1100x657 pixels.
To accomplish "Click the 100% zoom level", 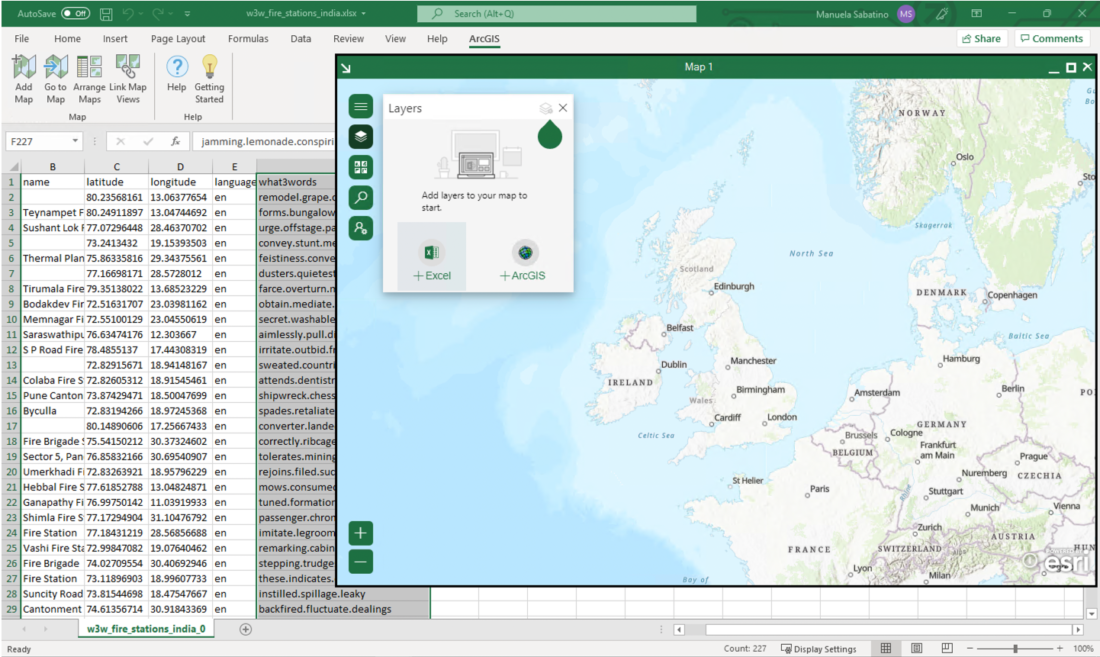I will coord(1083,649).
